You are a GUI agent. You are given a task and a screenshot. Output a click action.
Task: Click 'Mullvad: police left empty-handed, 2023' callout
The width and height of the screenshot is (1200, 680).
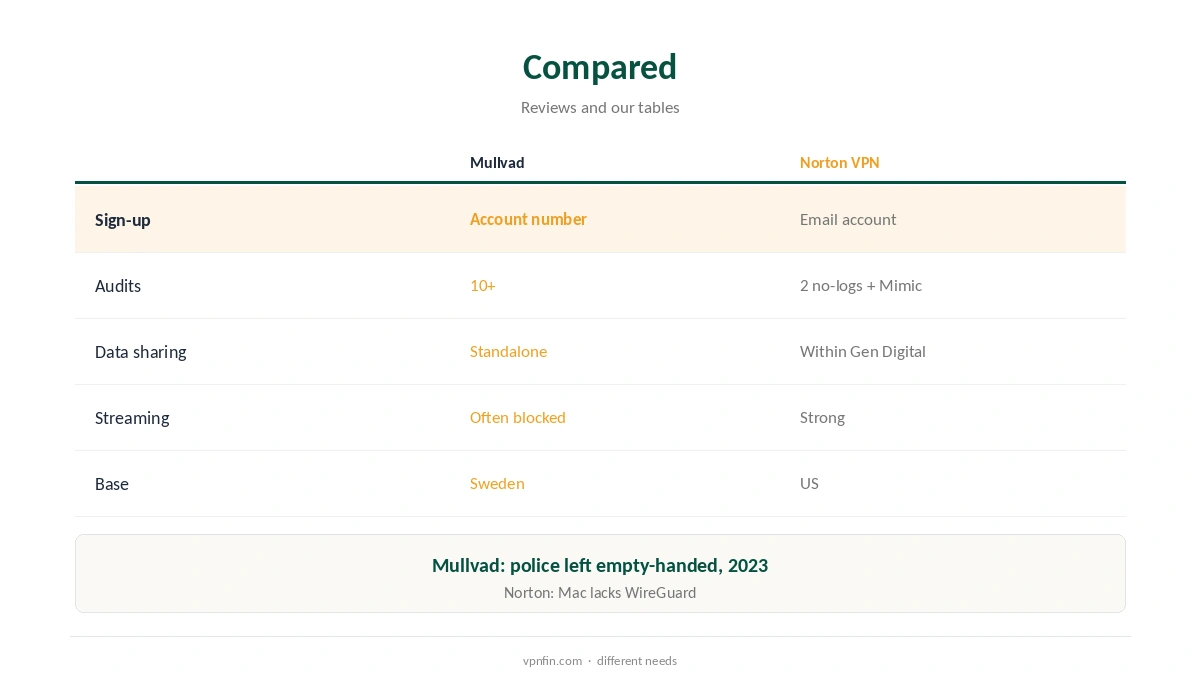[x=600, y=565]
